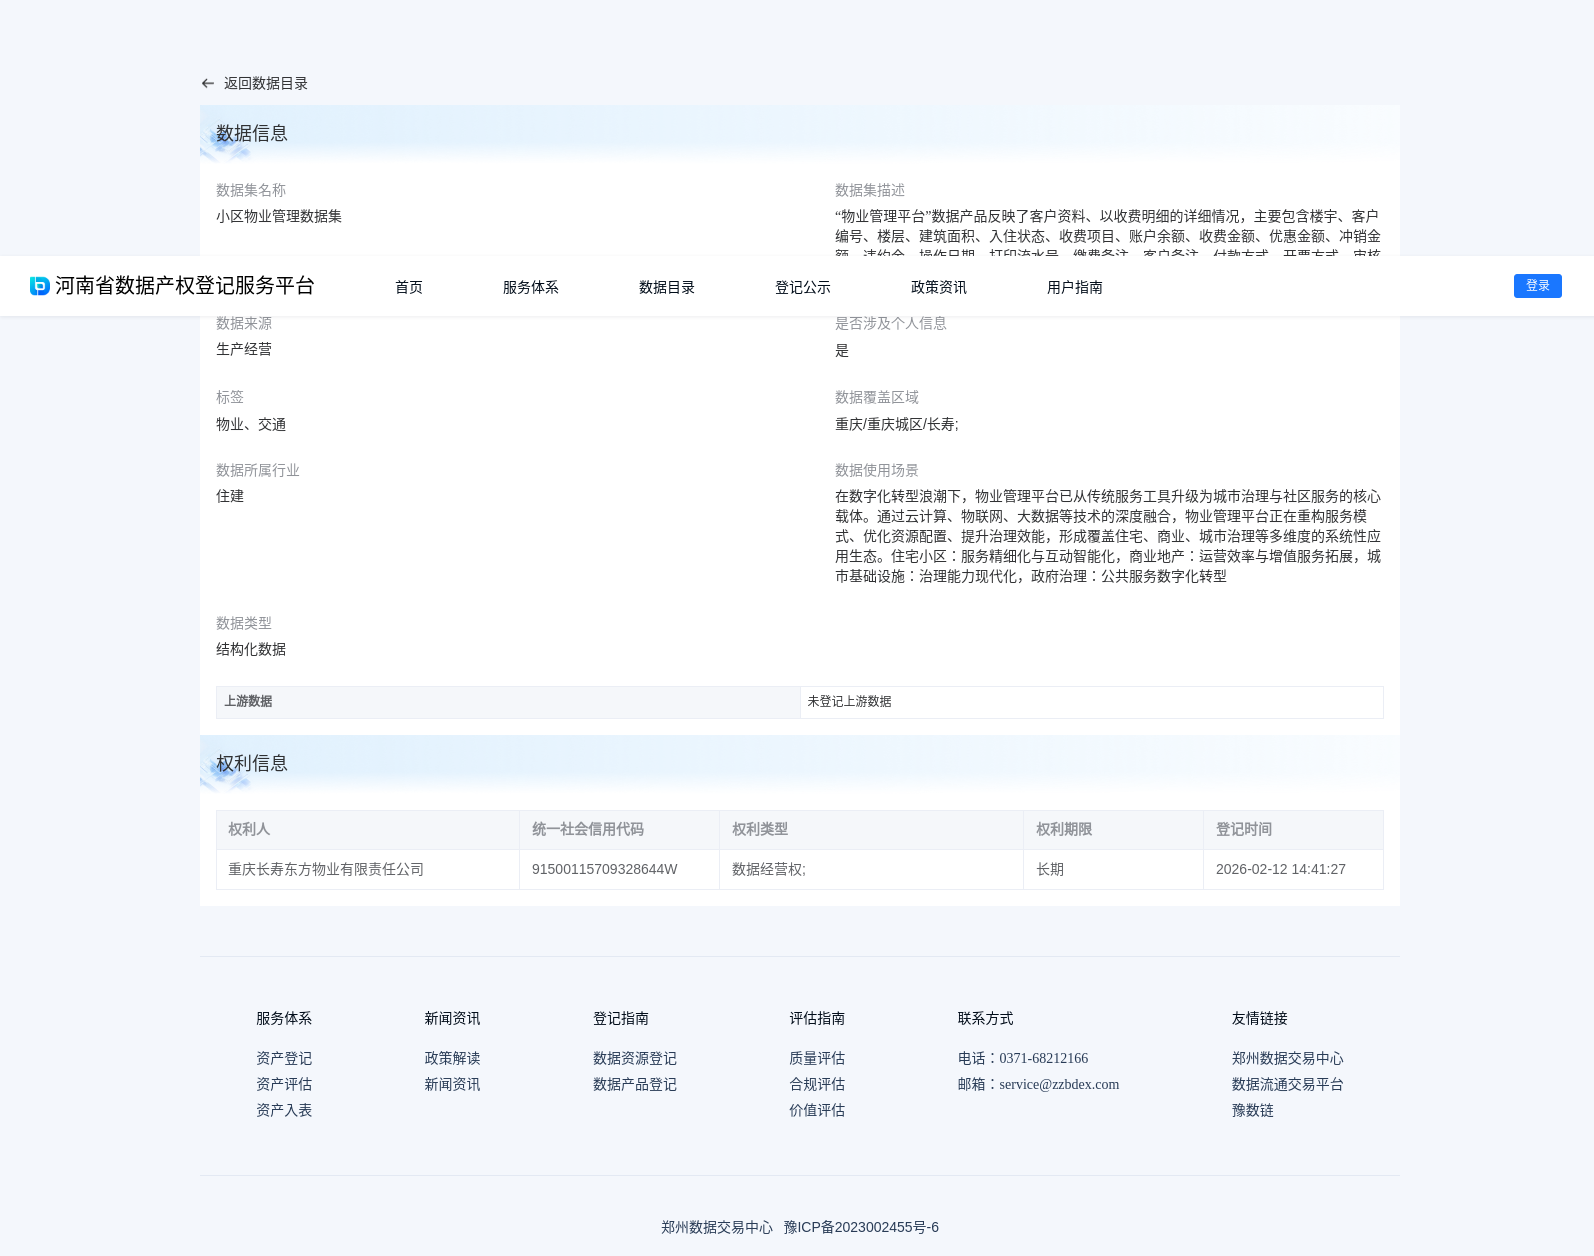This screenshot has width=1594, height=1256.
Task: Open footer link 资产入表
Action: pyautogui.click(x=284, y=1110)
